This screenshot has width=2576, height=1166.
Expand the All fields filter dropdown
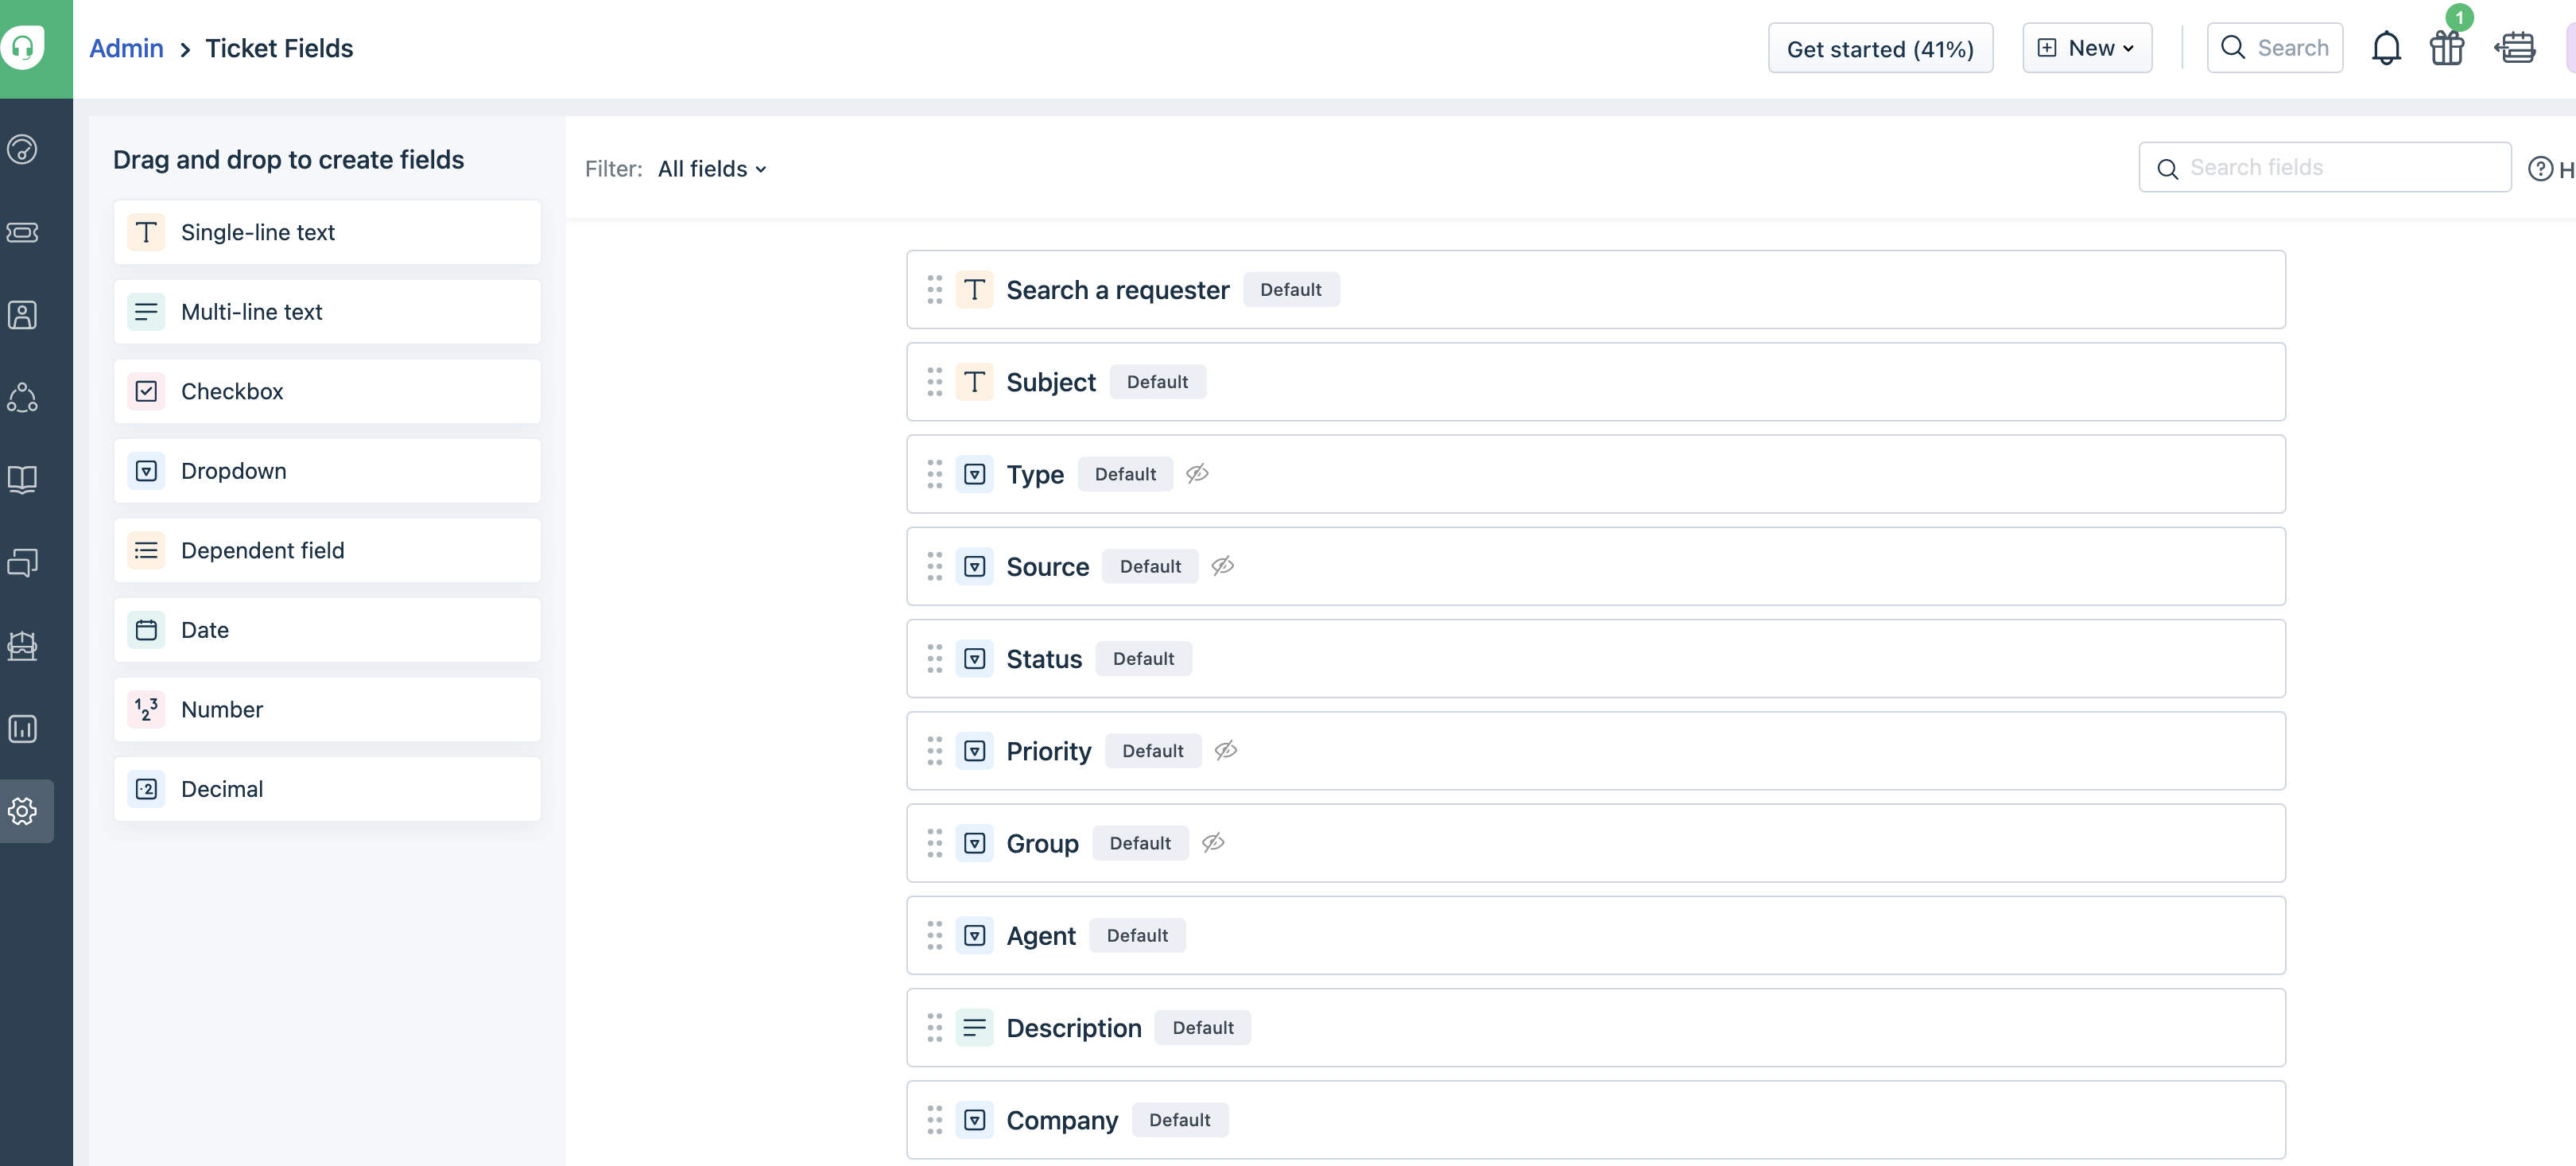click(712, 169)
